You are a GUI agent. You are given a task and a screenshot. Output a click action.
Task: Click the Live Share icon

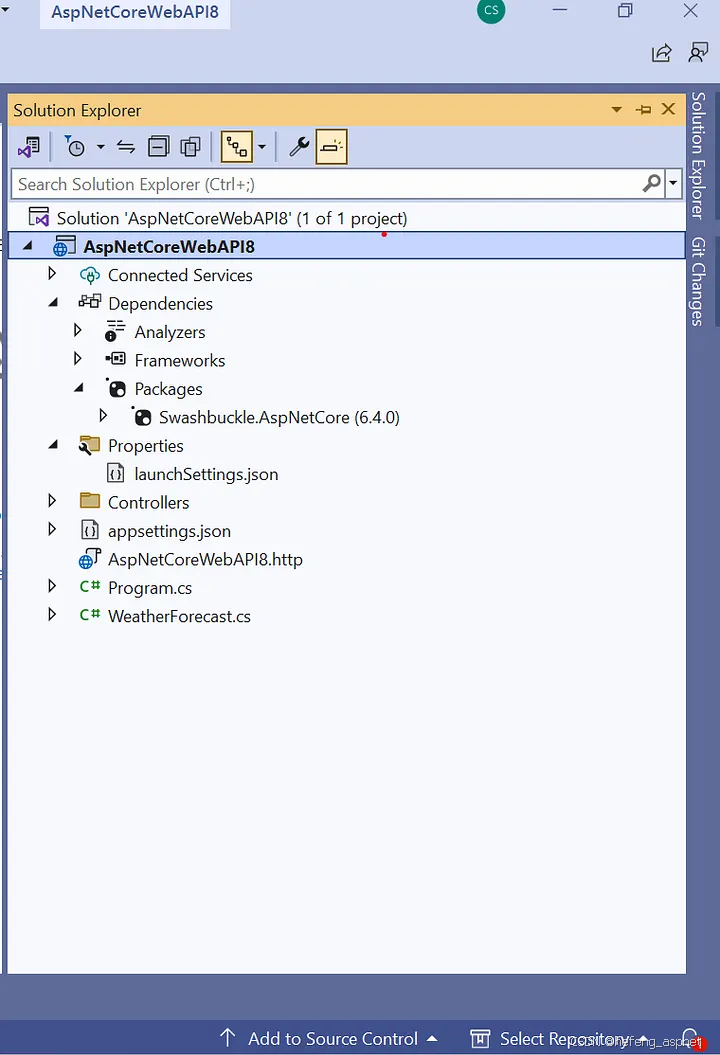[662, 52]
